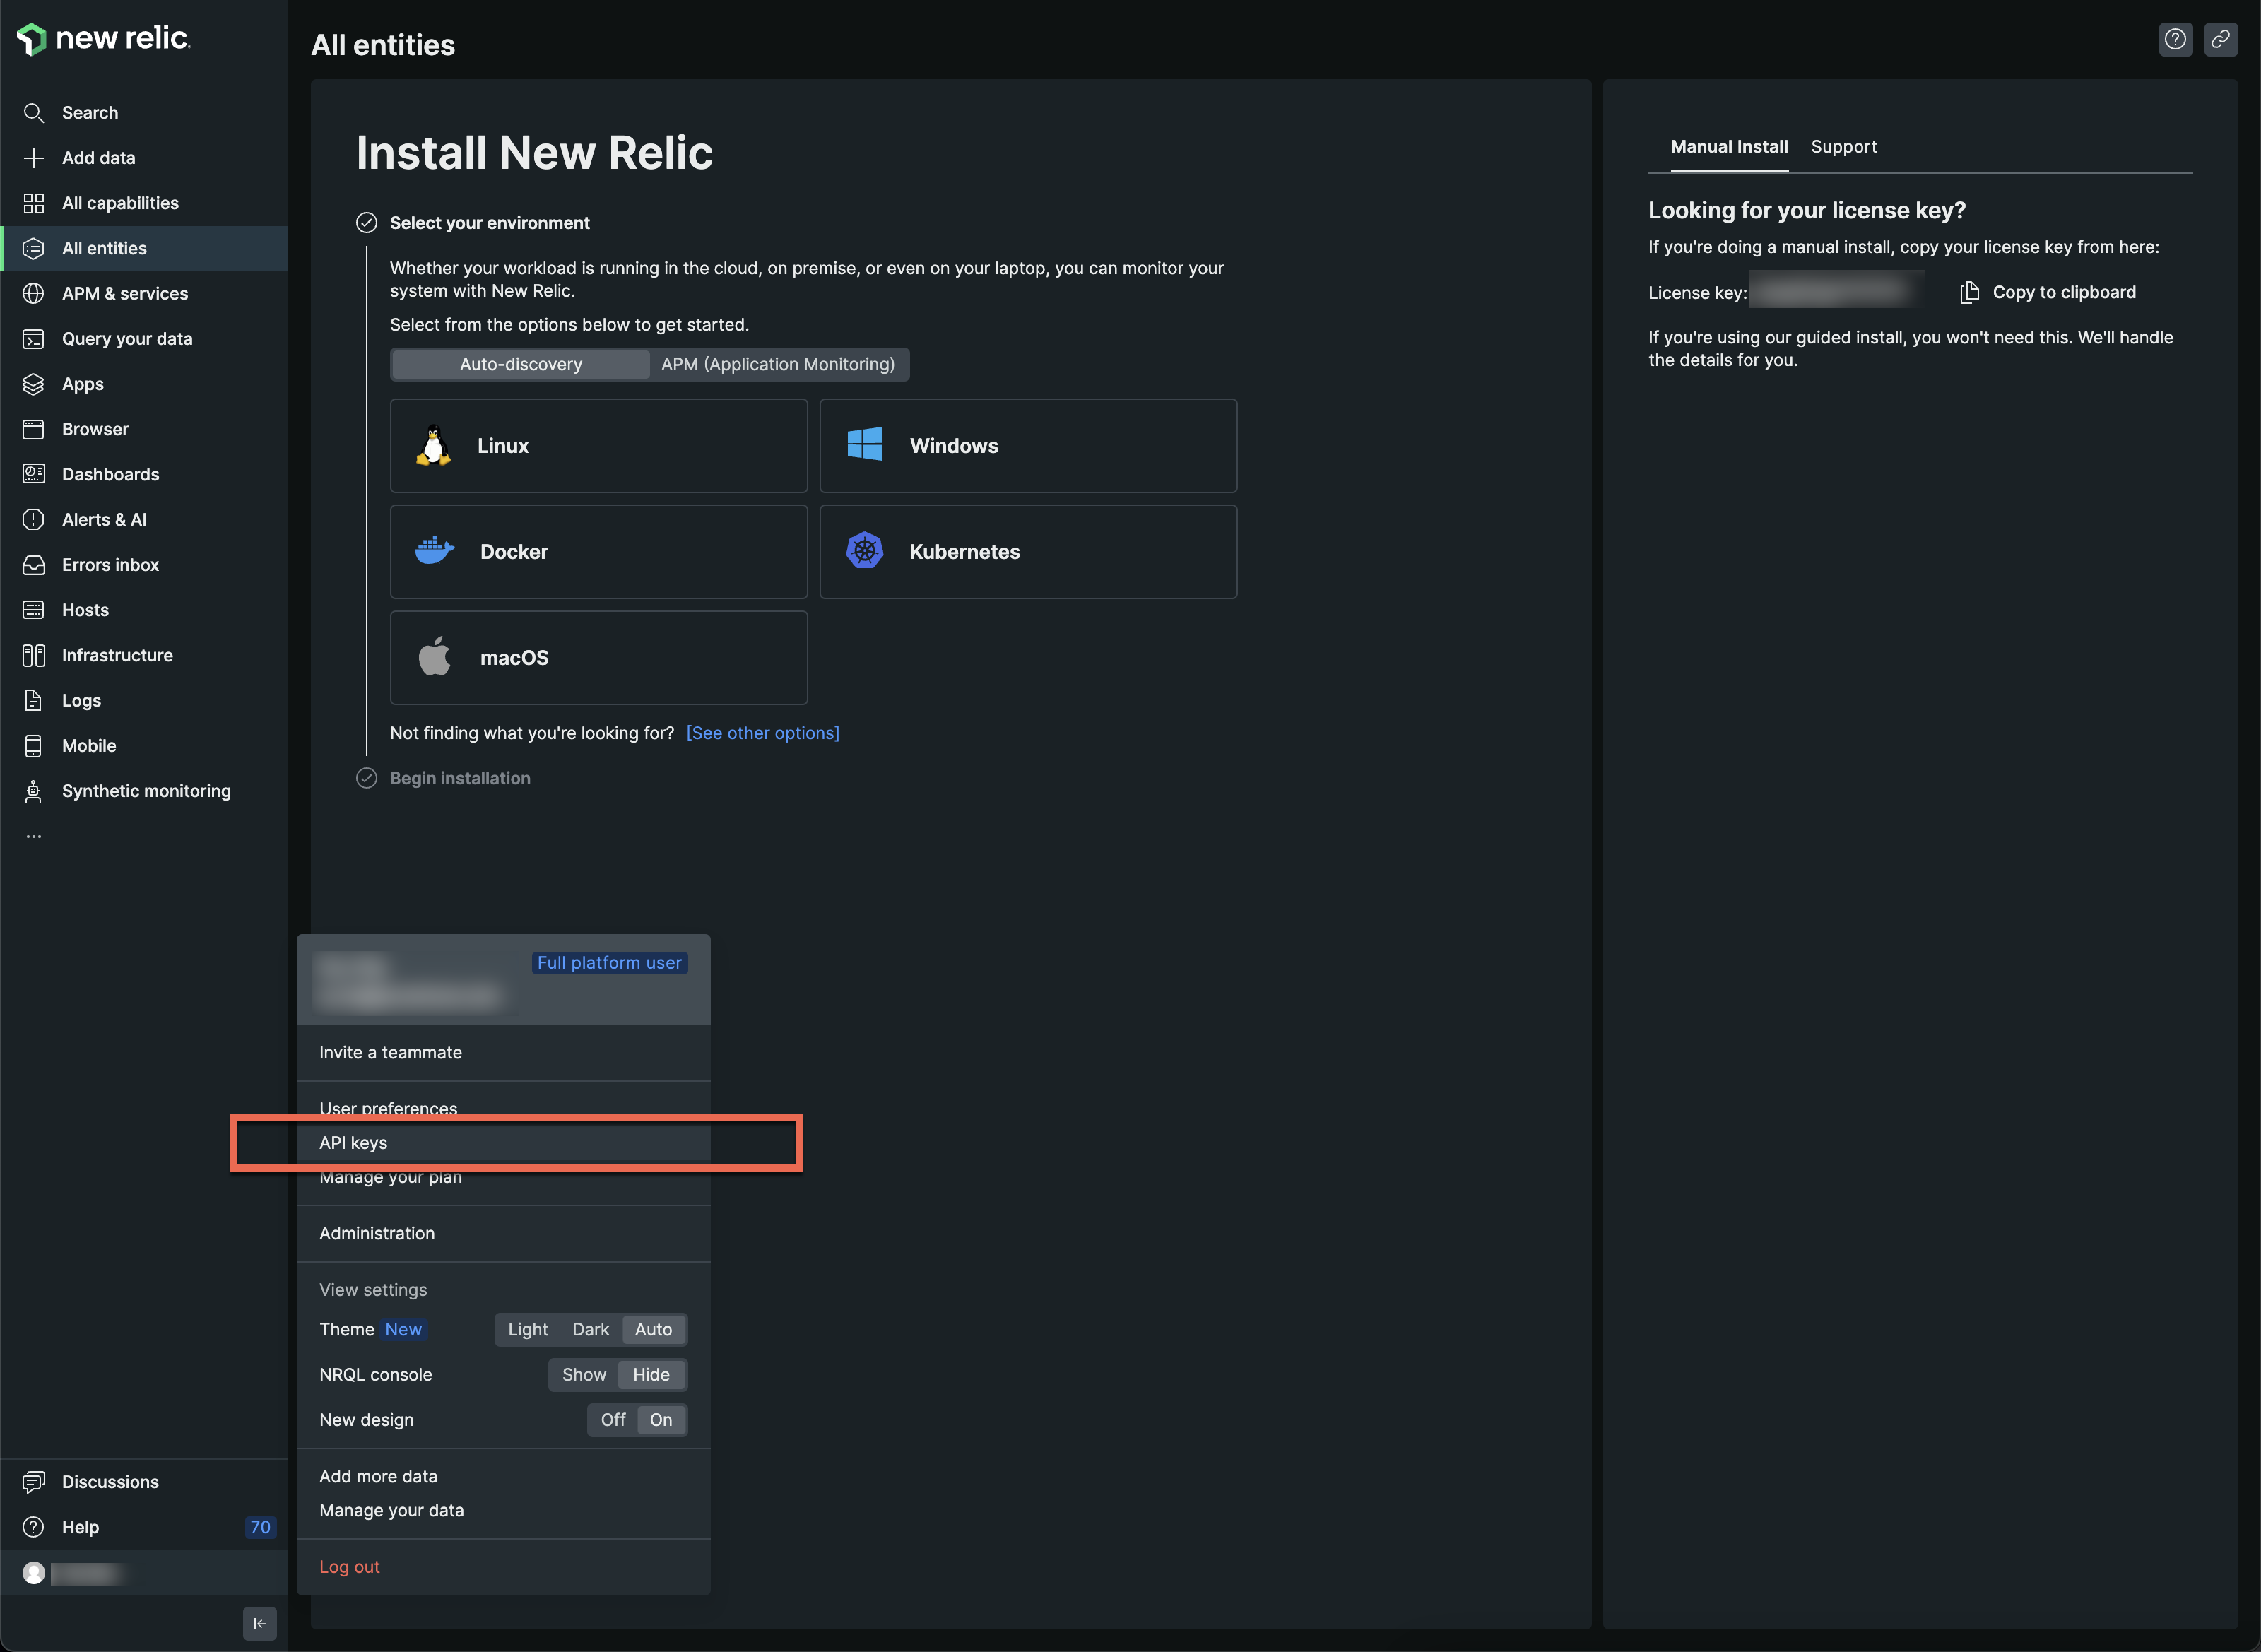Open APM & services globe icon

pos(33,293)
